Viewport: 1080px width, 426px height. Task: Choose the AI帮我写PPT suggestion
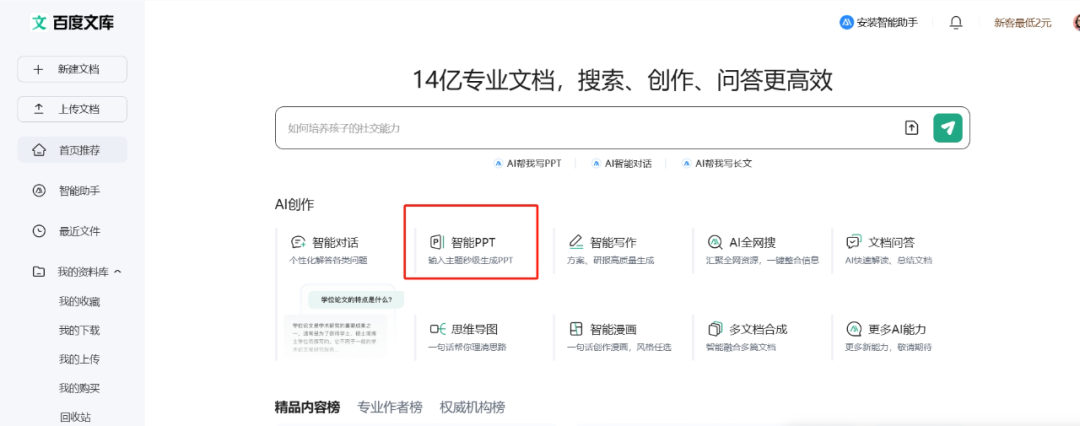528,163
